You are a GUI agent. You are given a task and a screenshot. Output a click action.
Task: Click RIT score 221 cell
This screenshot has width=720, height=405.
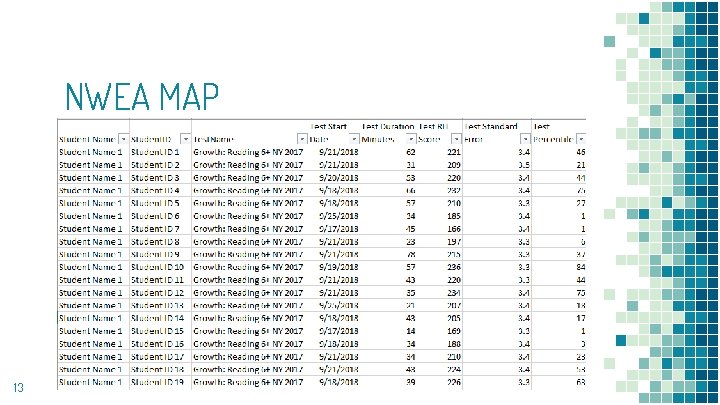point(454,152)
